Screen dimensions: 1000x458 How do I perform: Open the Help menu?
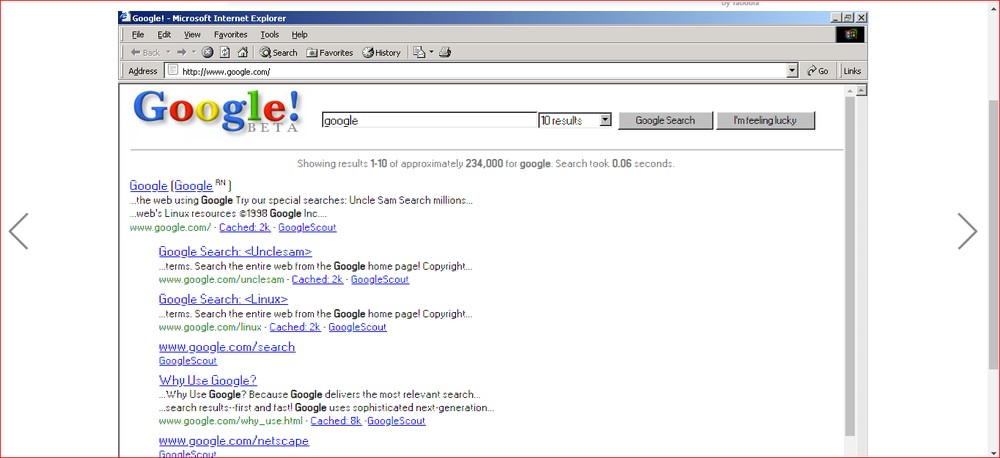(300, 34)
